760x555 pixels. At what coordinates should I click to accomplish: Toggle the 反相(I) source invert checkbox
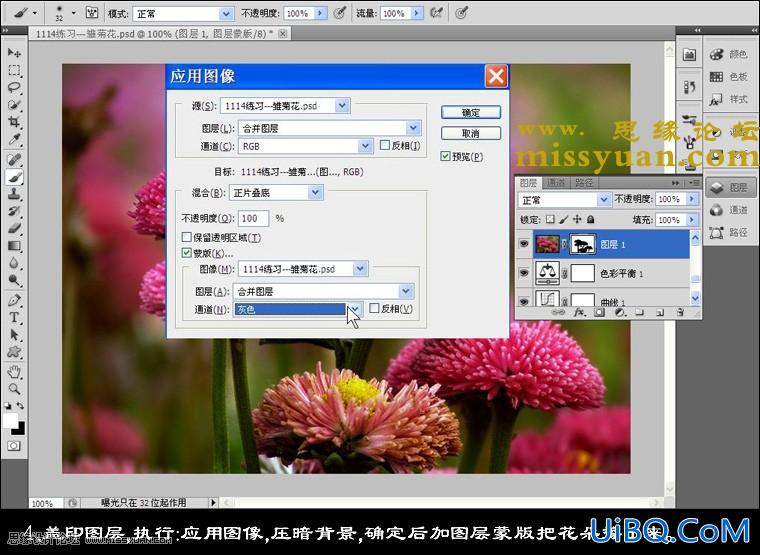[x=385, y=145]
